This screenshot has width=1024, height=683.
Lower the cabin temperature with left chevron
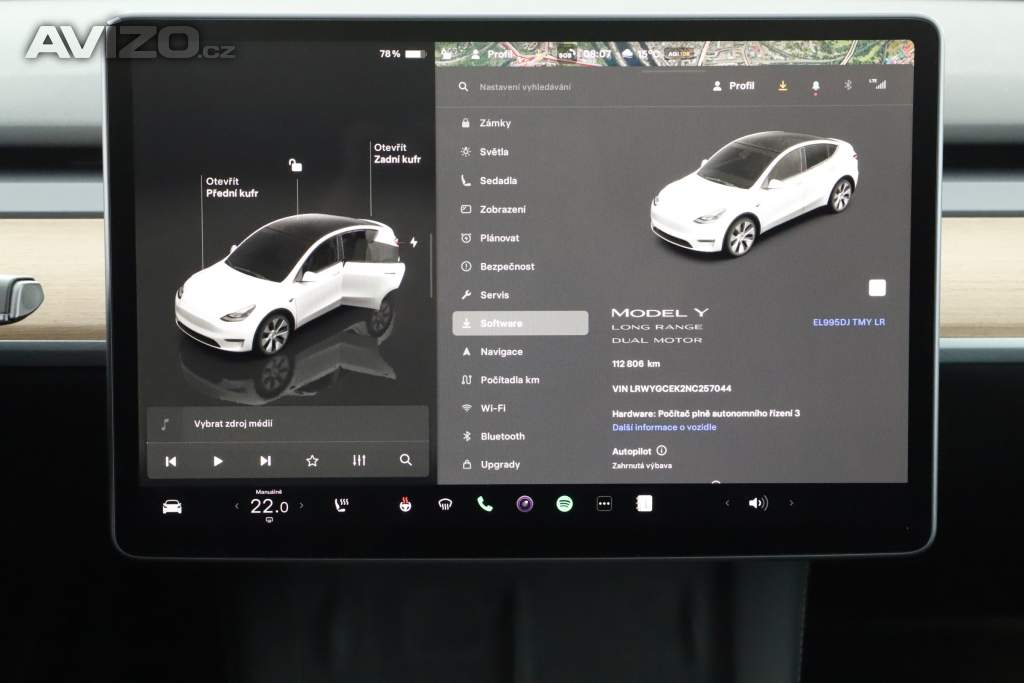(236, 506)
